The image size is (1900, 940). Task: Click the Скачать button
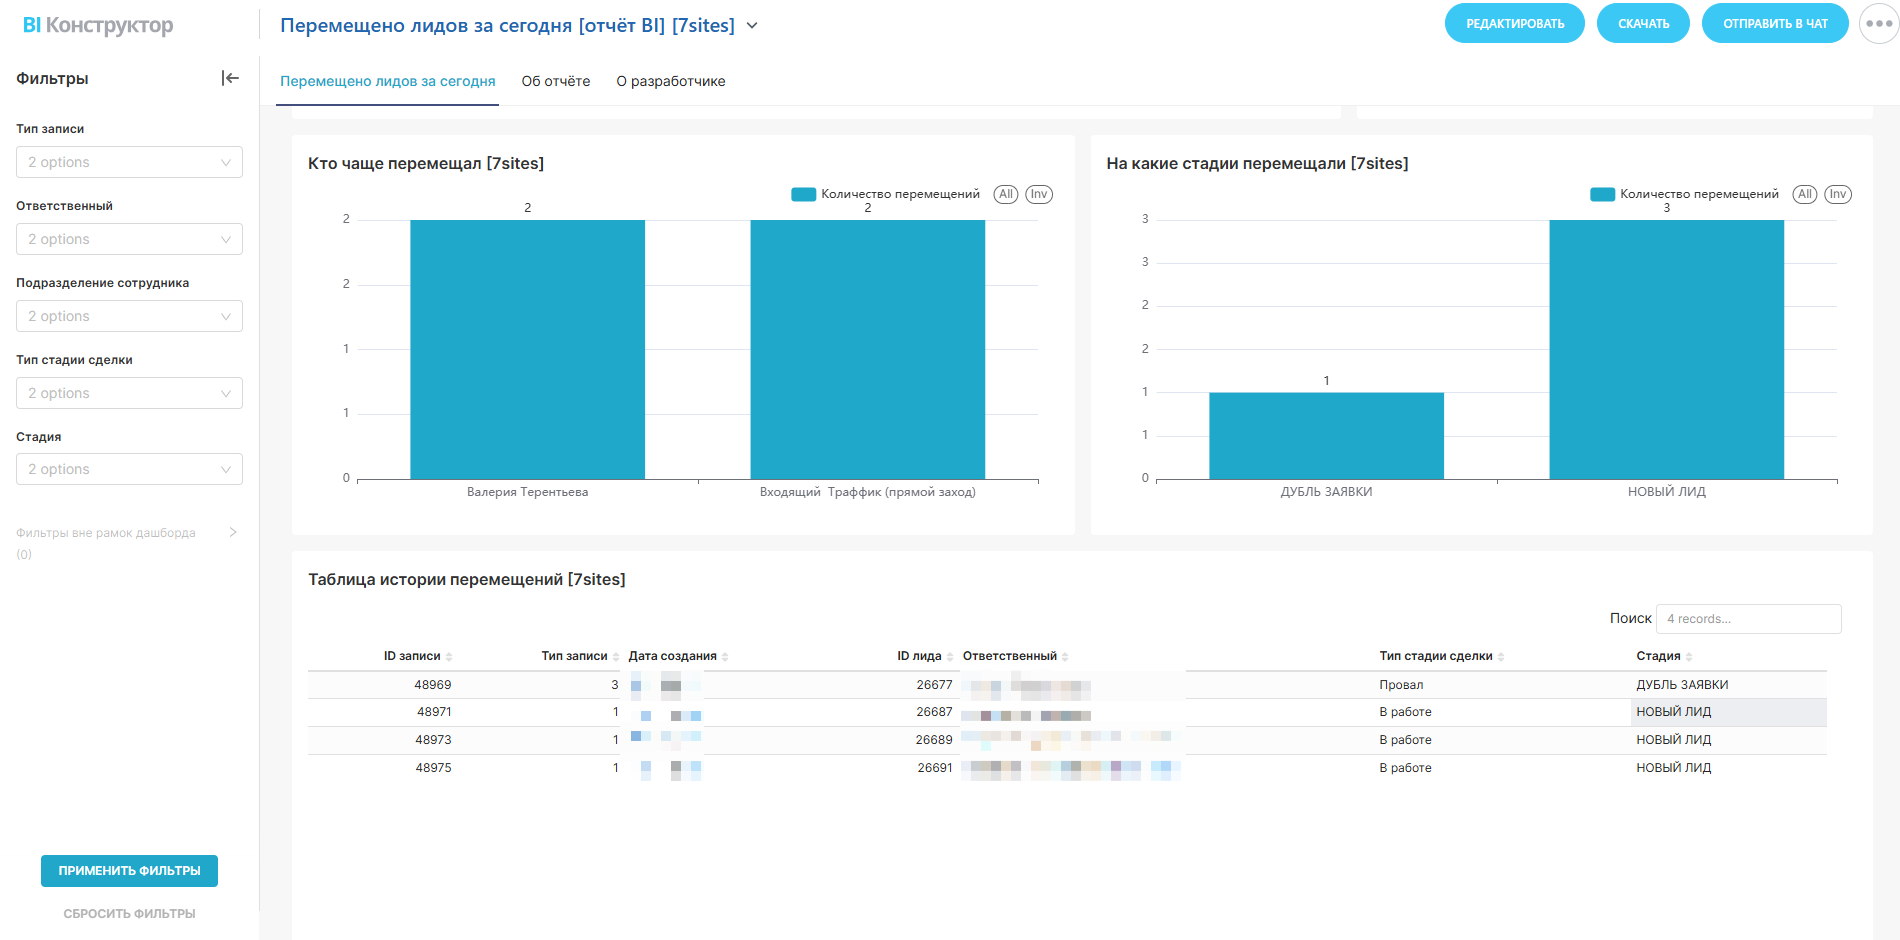pos(1643,24)
